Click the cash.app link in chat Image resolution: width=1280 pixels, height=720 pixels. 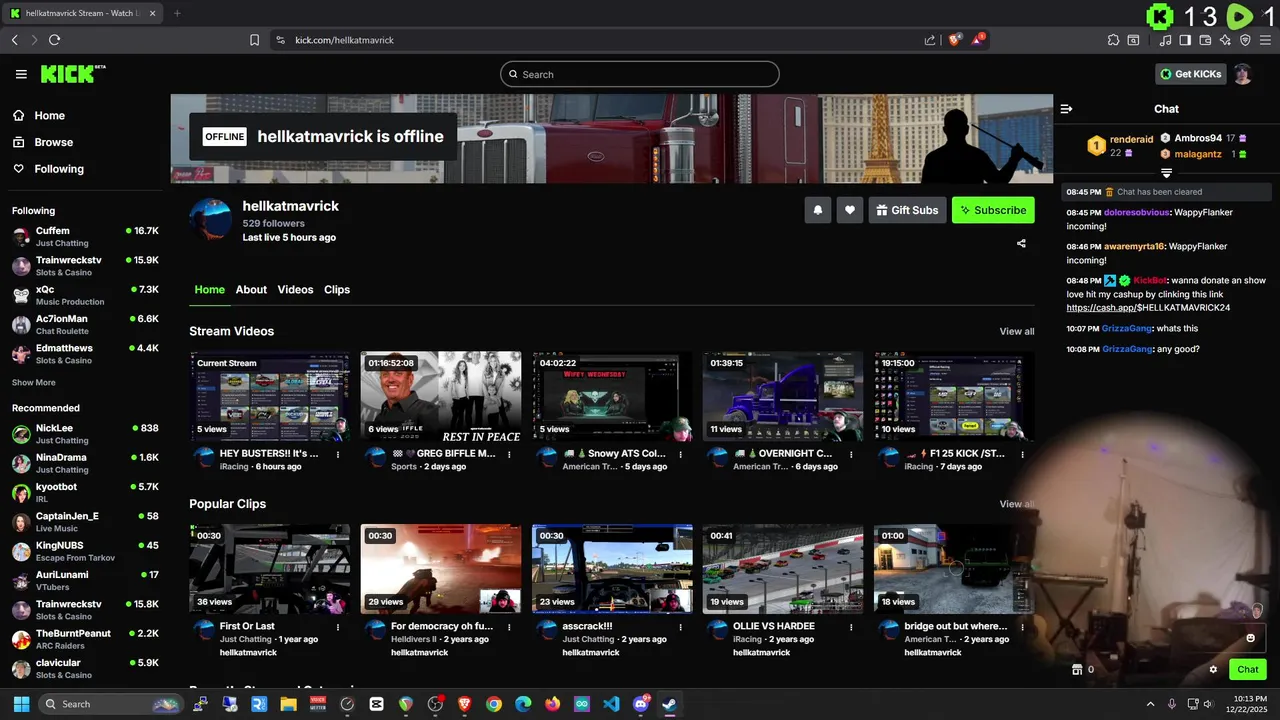click(x=1148, y=308)
